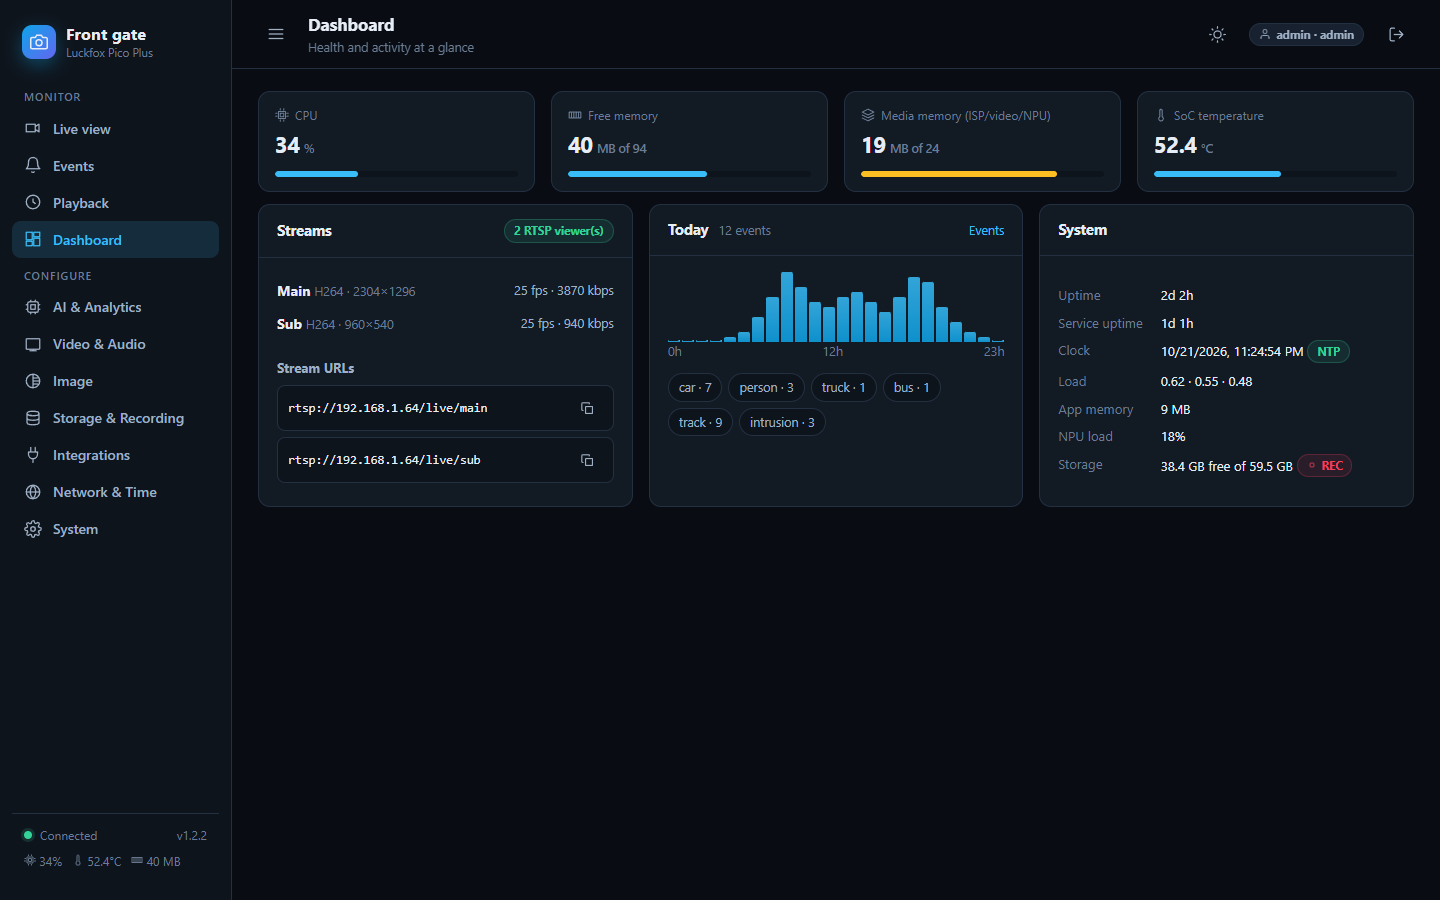
Task: Click the NTP badge next to Clock
Action: 1328,352
